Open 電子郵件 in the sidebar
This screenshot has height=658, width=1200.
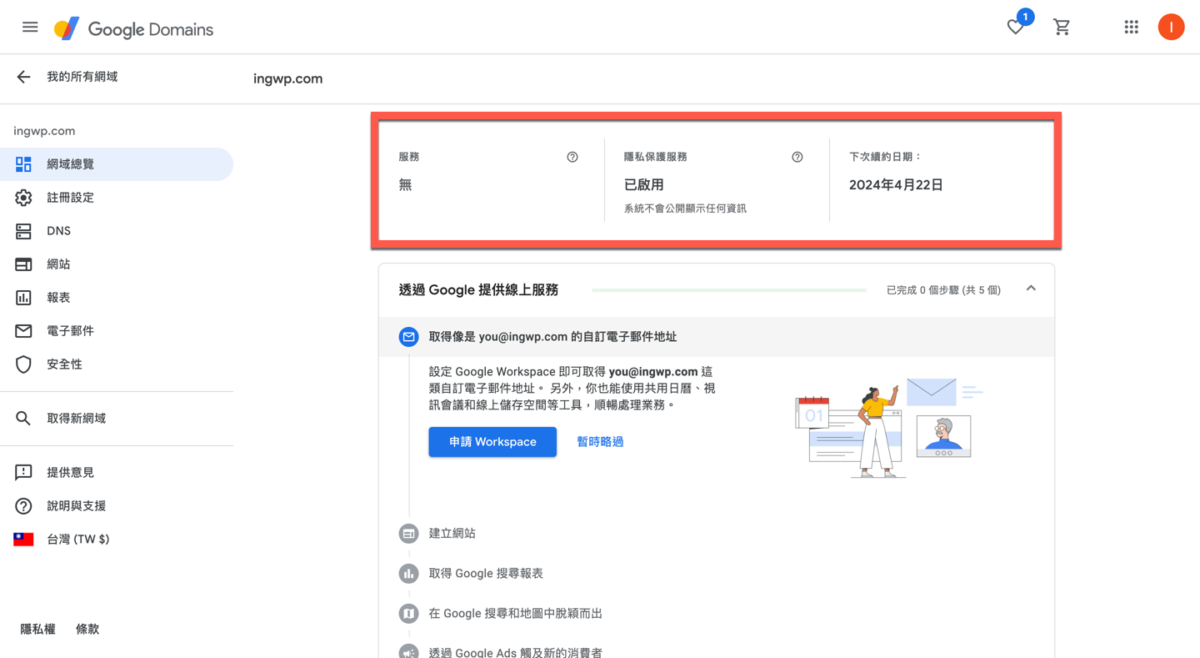point(116,331)
